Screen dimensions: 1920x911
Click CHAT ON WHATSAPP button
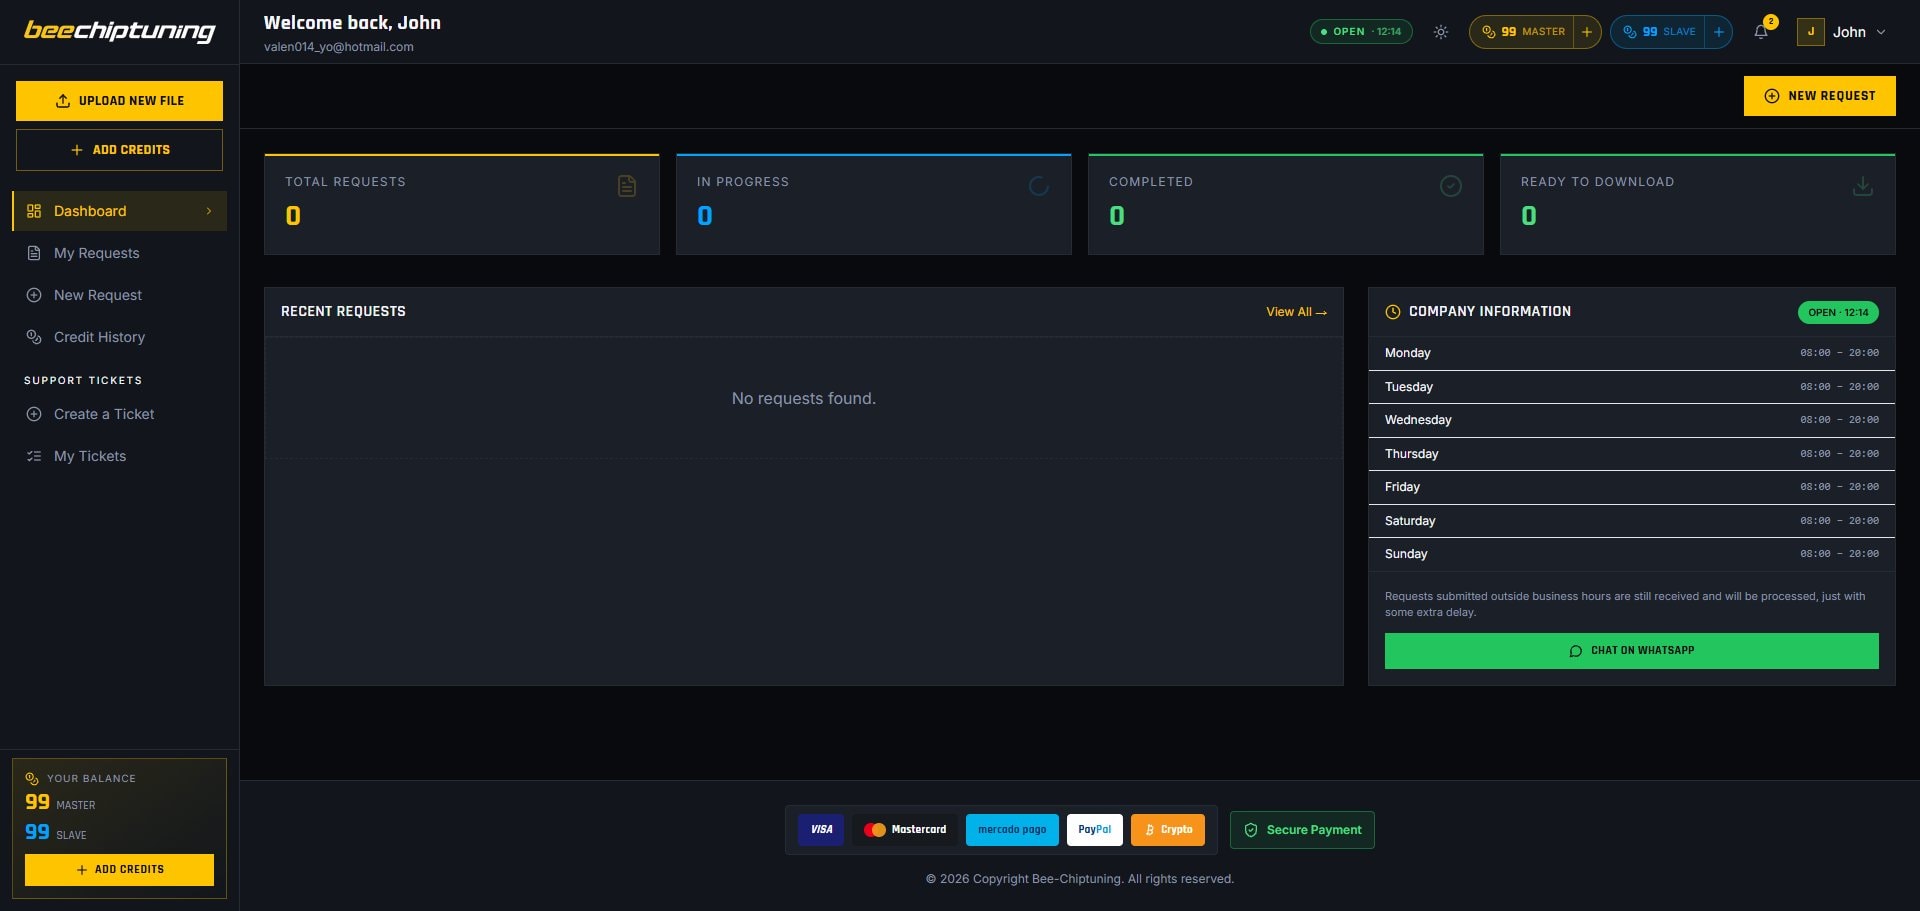(1632, 651)
